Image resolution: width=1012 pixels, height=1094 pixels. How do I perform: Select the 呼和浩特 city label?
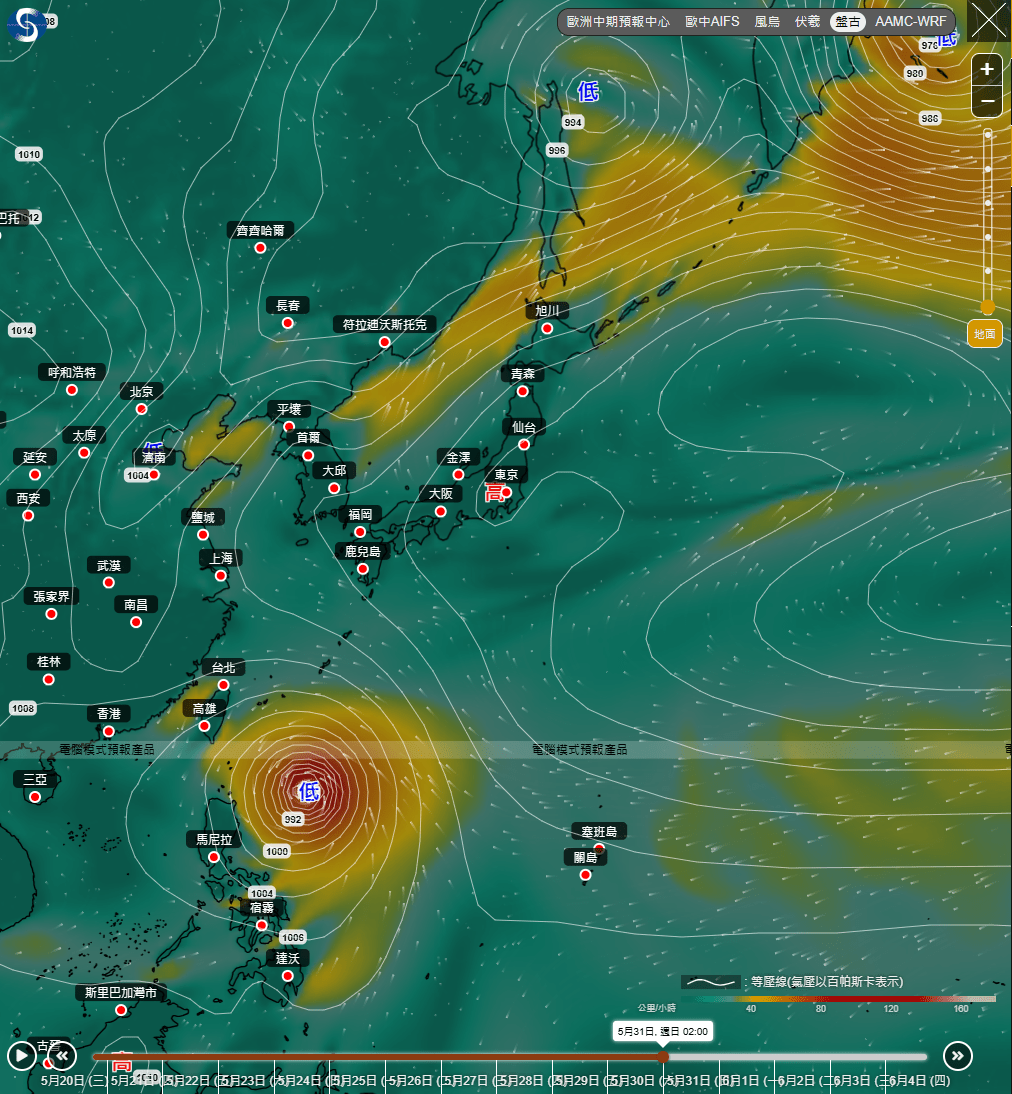click(72, 373)
